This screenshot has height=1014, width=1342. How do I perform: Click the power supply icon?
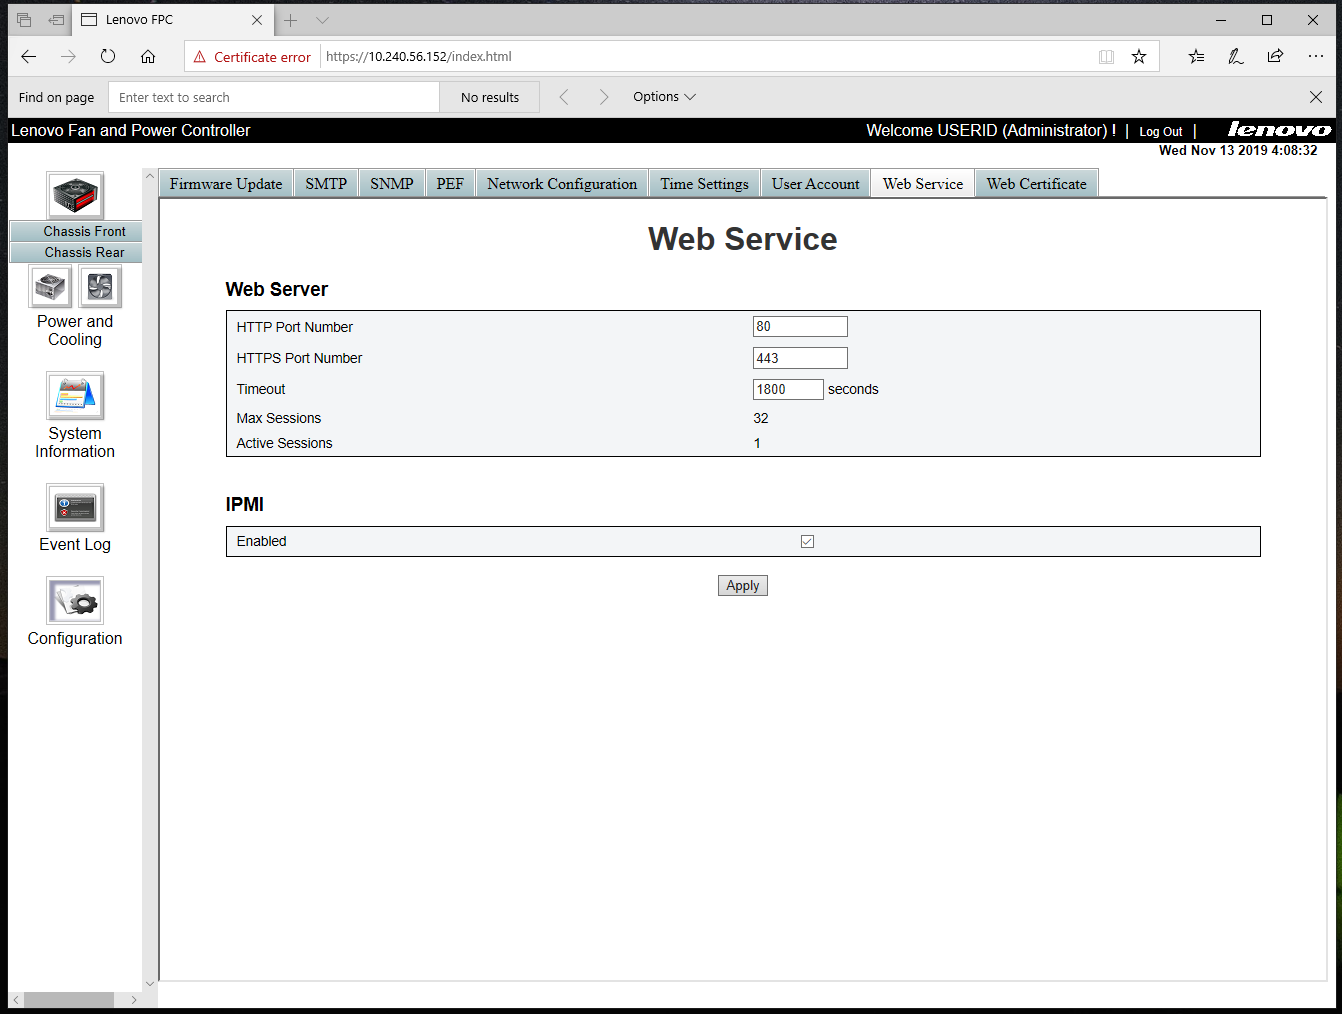(50, 288)
